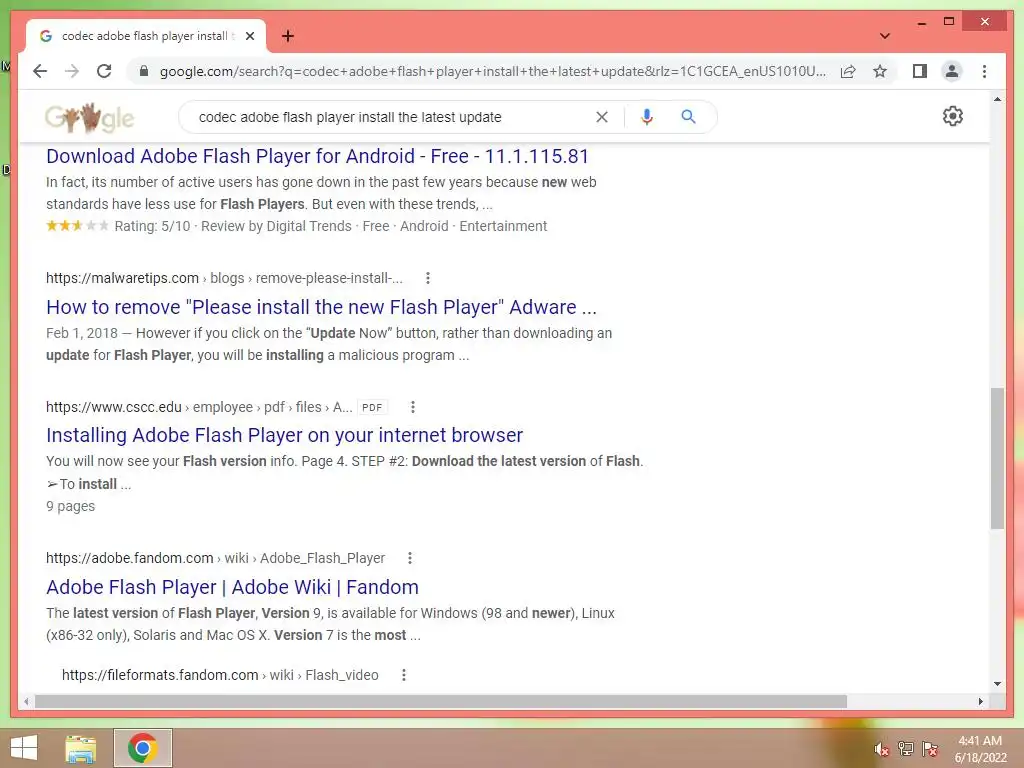Click the horizontal scrollbar thumb
The height and width of the screenshot is (768, 1024).
pos(441,701)
